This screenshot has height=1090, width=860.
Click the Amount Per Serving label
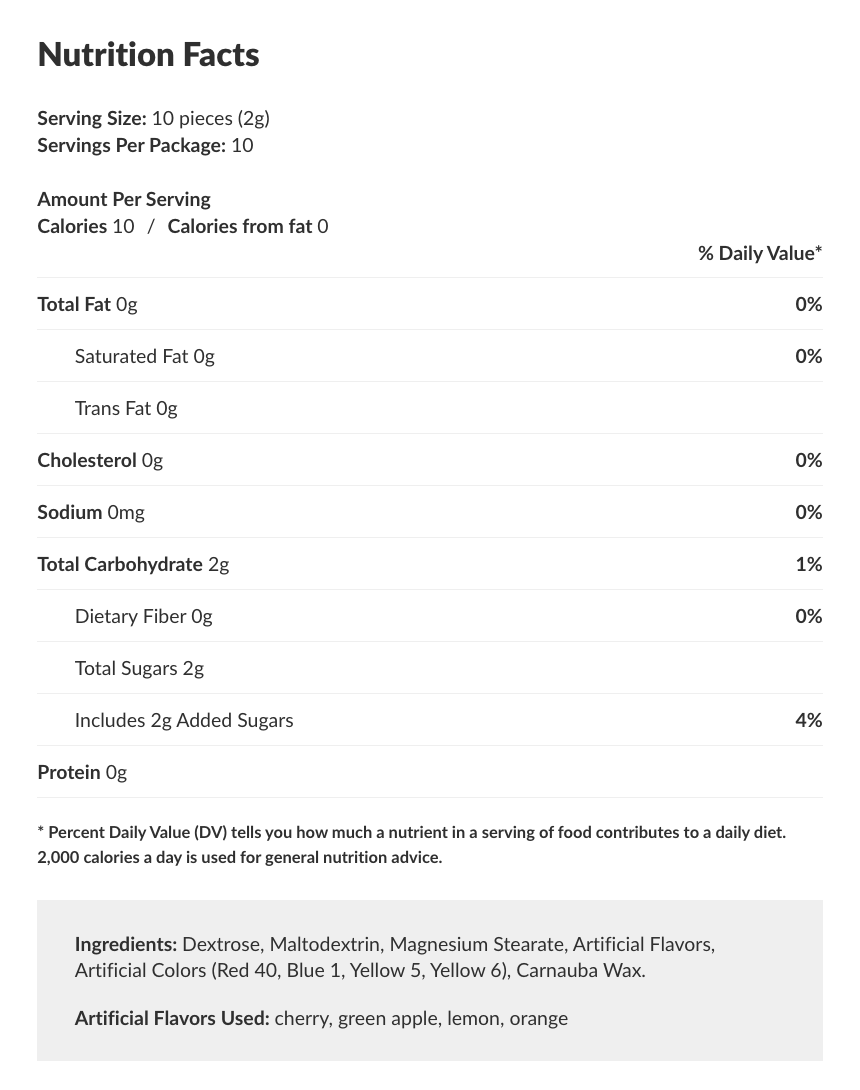(124, 199)
